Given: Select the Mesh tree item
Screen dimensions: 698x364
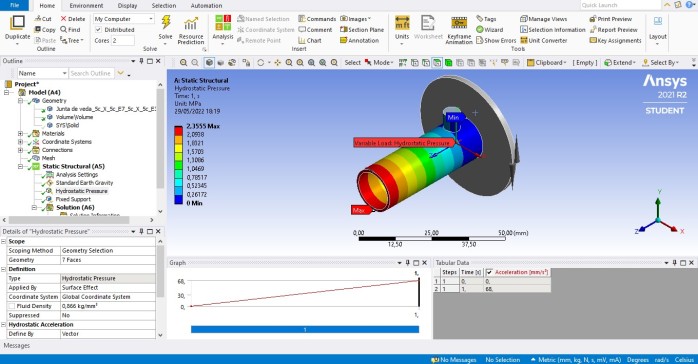Looking at the screenshot, I should click(49, 158).
